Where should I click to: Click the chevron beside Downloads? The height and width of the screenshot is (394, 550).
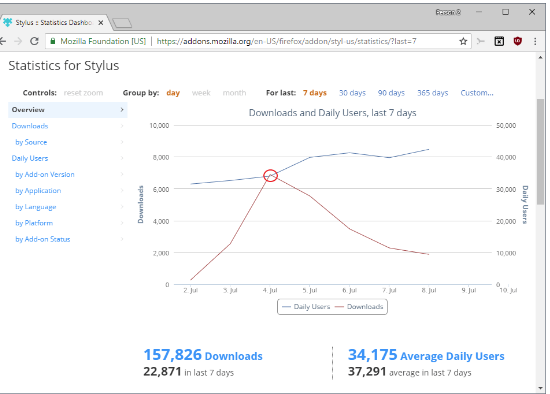pos(122,126)
